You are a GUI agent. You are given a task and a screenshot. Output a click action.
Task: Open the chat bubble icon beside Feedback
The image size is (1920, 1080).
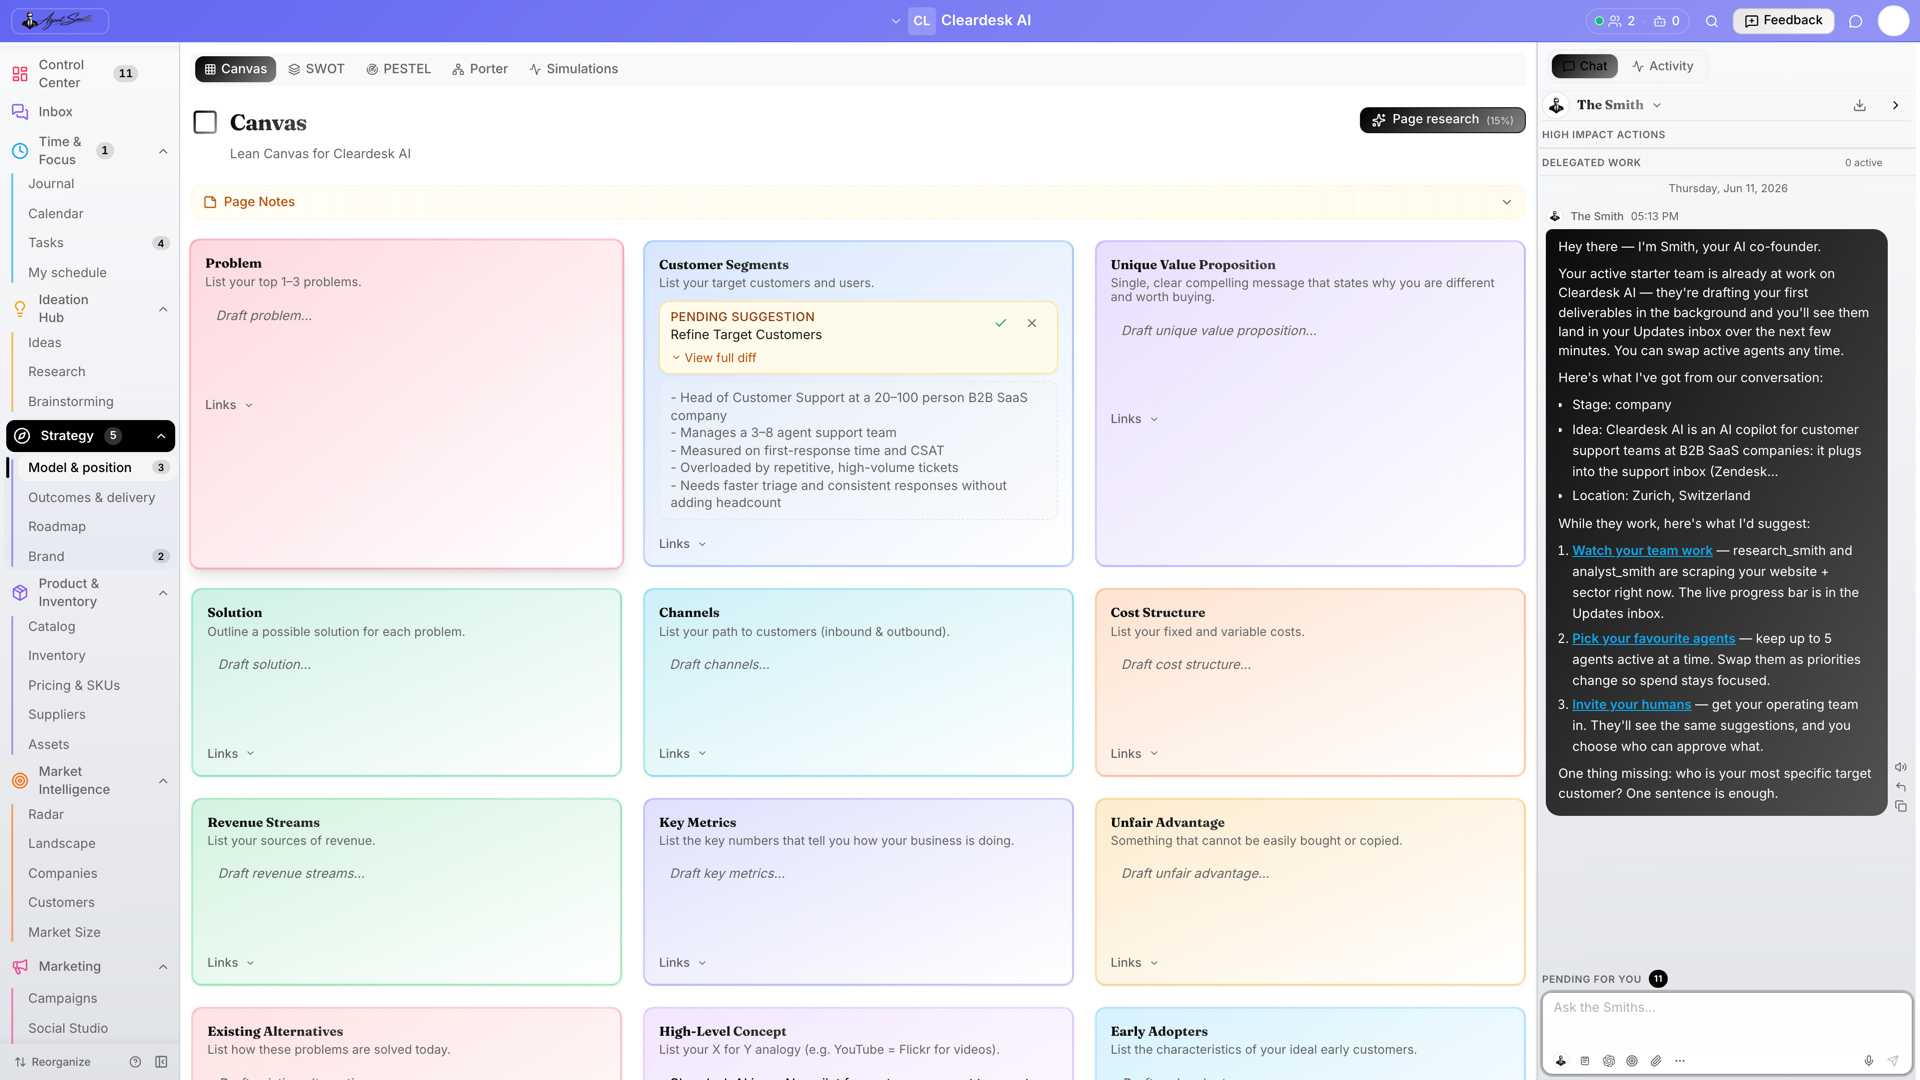pyautogui.click(x=1856, y=21)
